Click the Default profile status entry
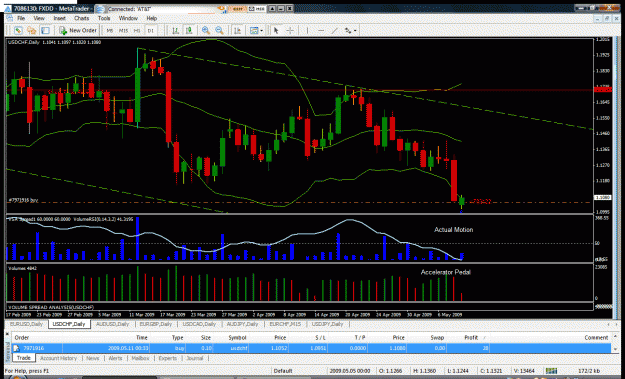625x379 pixels. tap(283, 371)
